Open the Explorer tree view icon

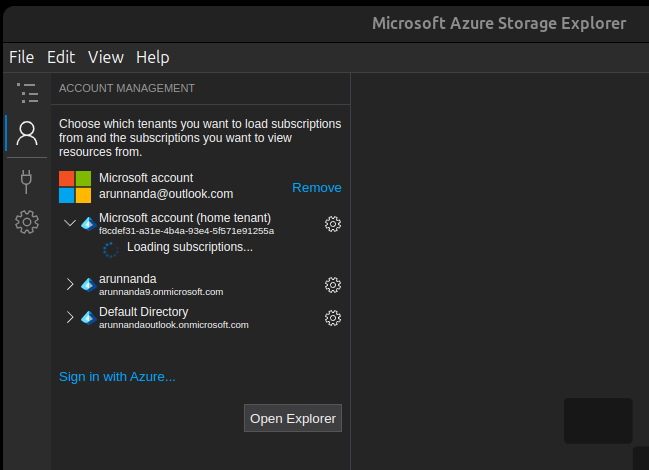(x=27, y=93)
